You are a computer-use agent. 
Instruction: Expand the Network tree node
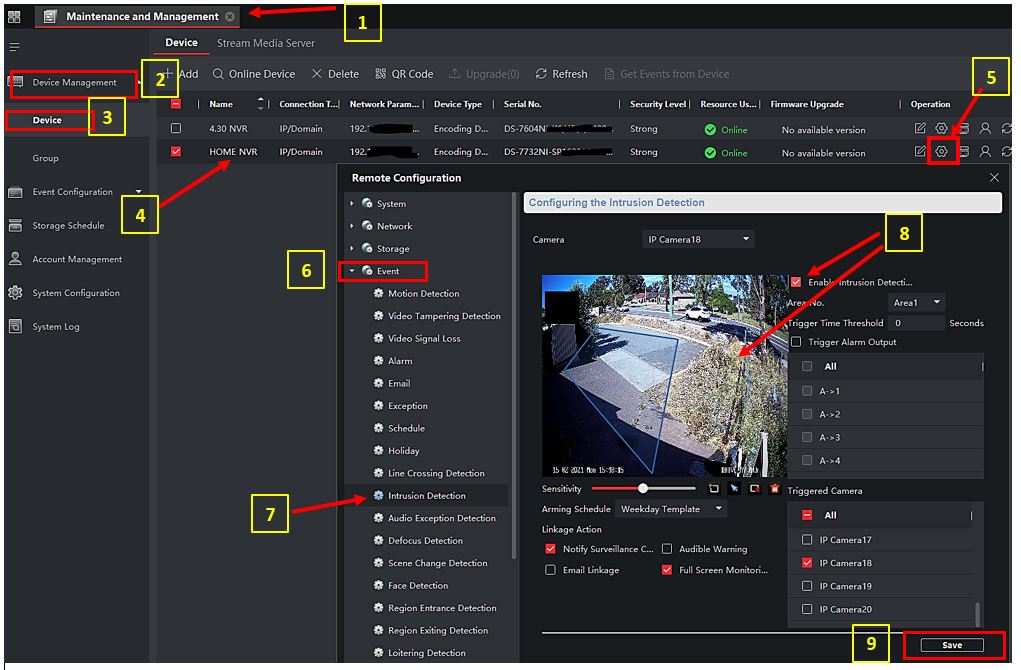(352, 226)
